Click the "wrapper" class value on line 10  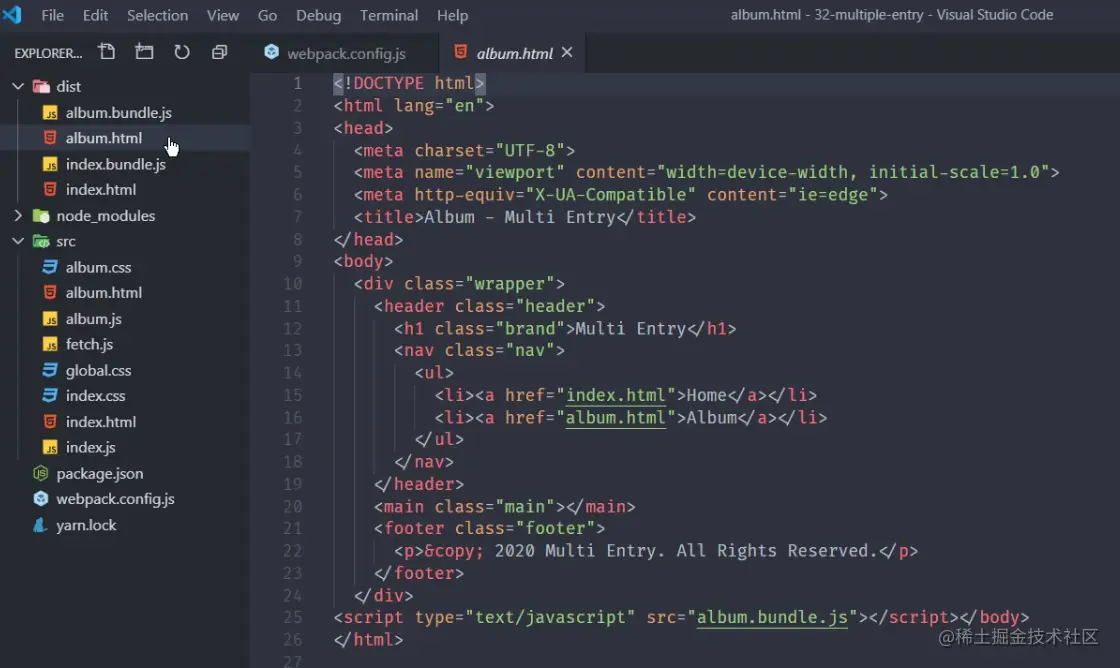[510, 284]
